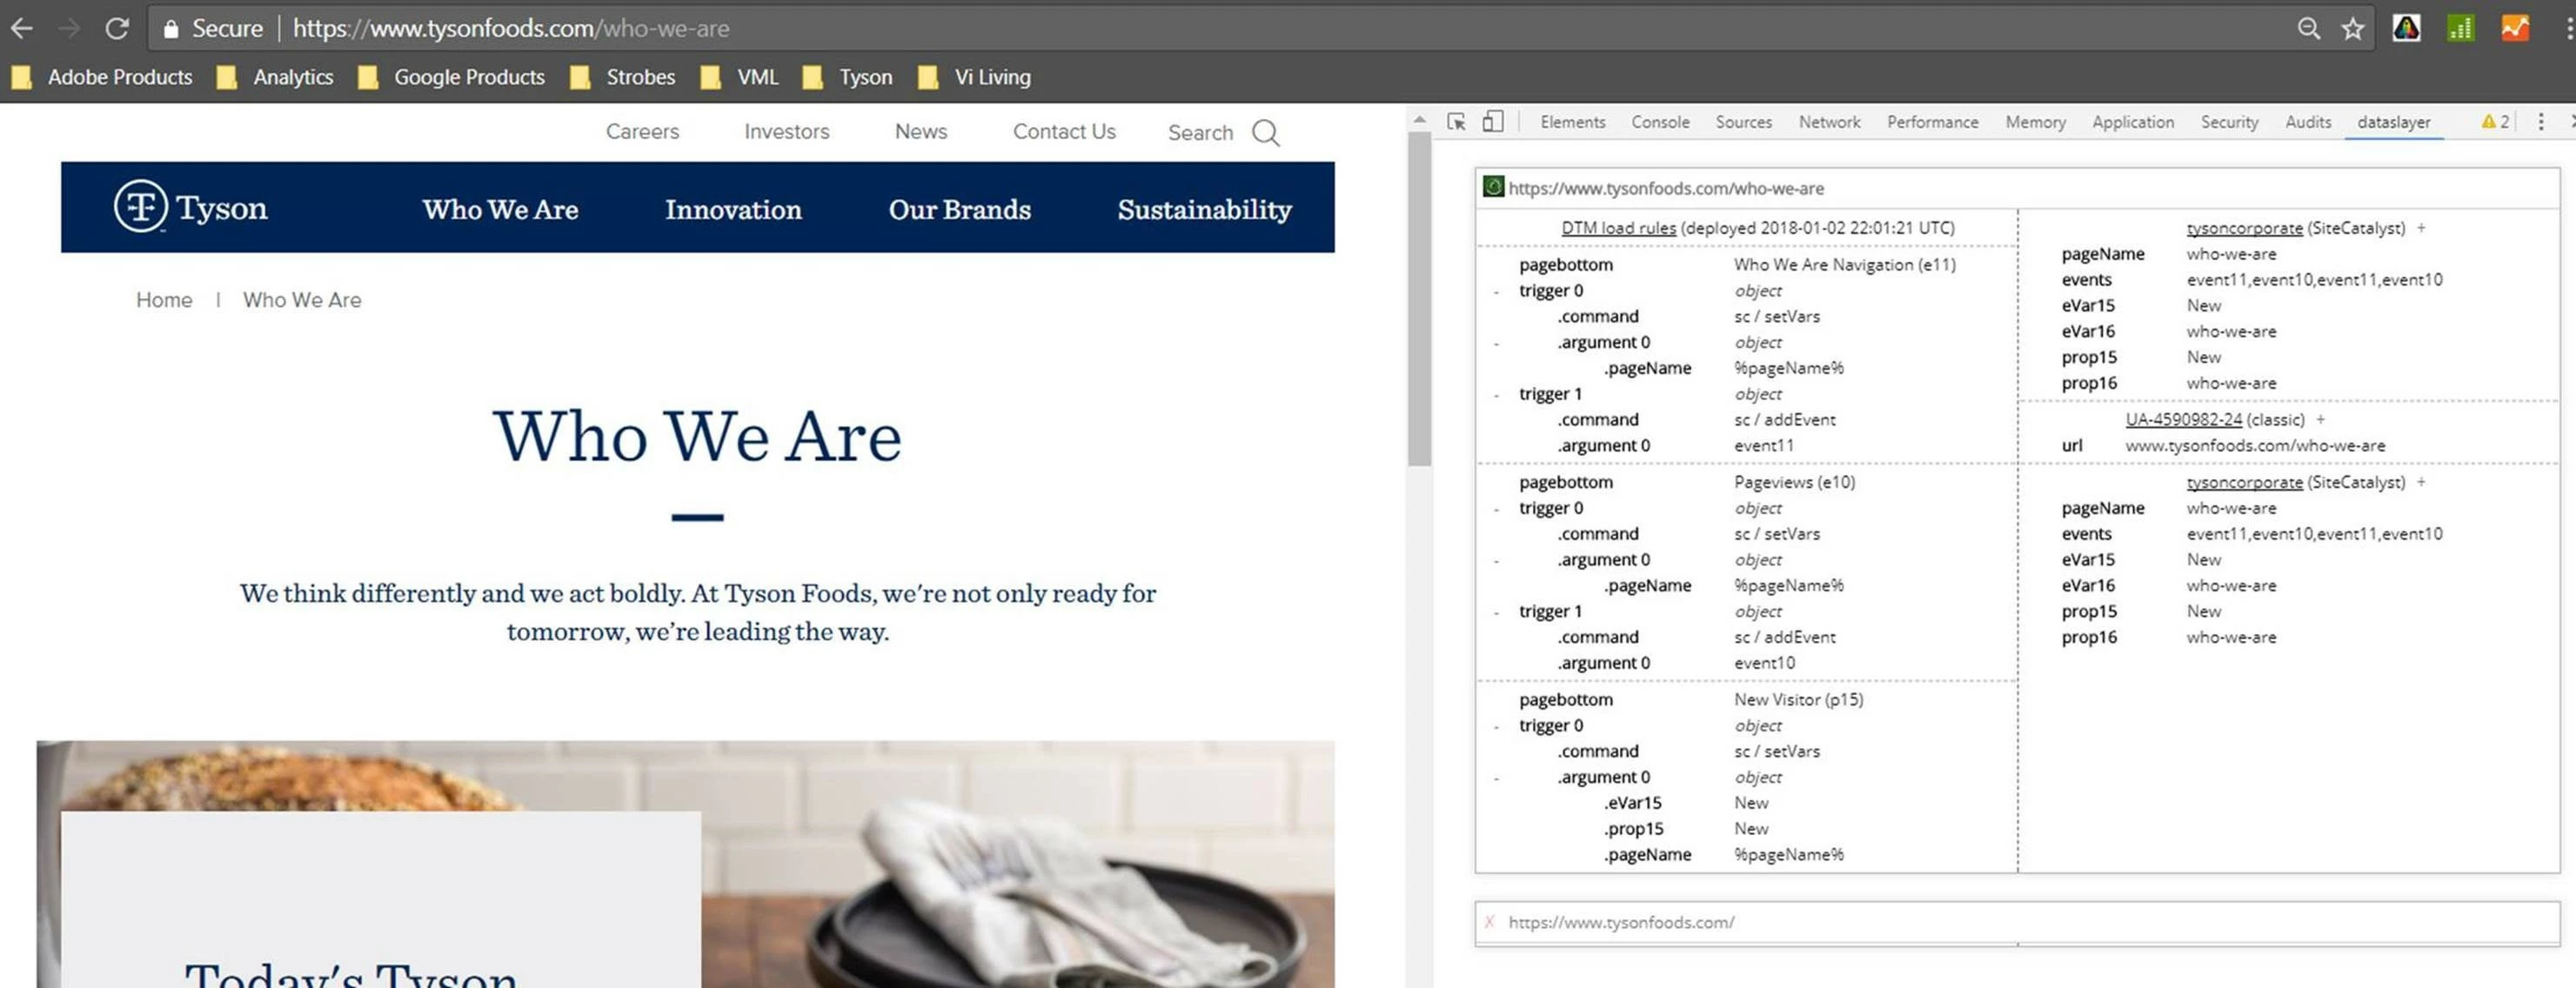Open the Console tab in DevTools
The height and width of the screenshot is (988, 2576).
[x=1660, y=122]
